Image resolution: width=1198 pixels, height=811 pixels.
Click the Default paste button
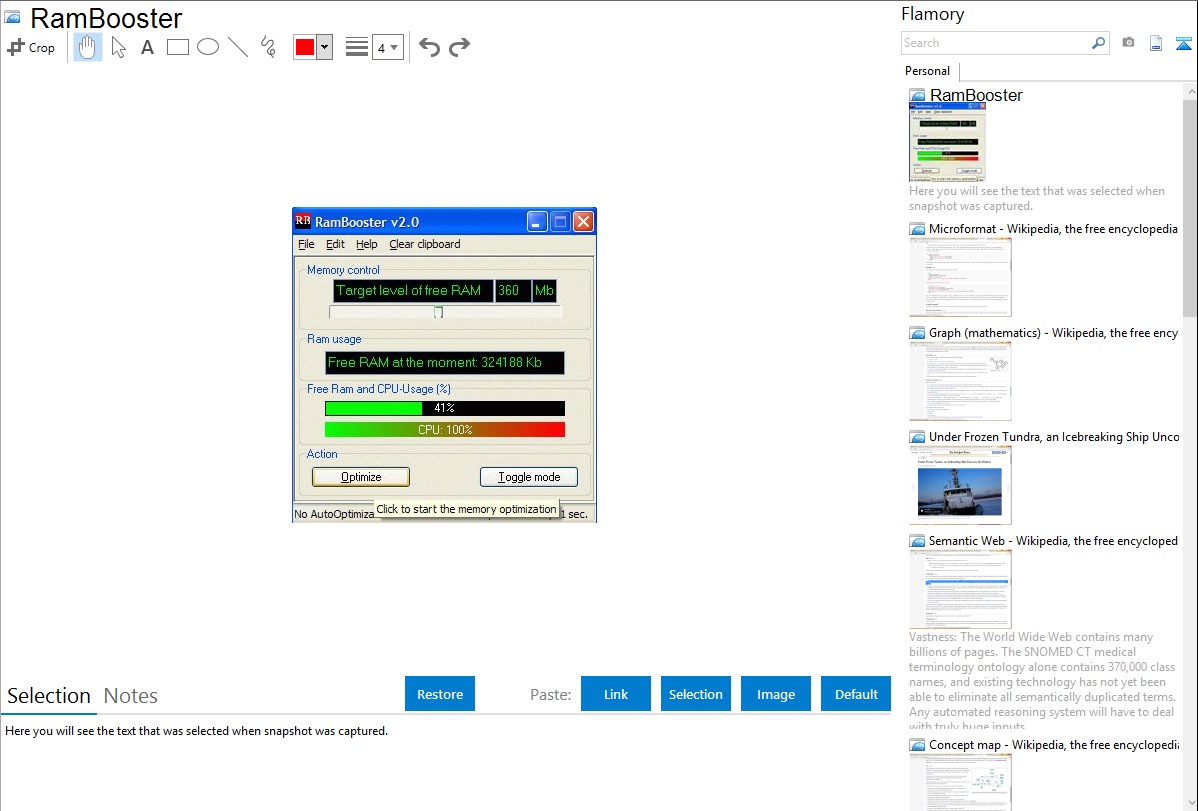856,694
